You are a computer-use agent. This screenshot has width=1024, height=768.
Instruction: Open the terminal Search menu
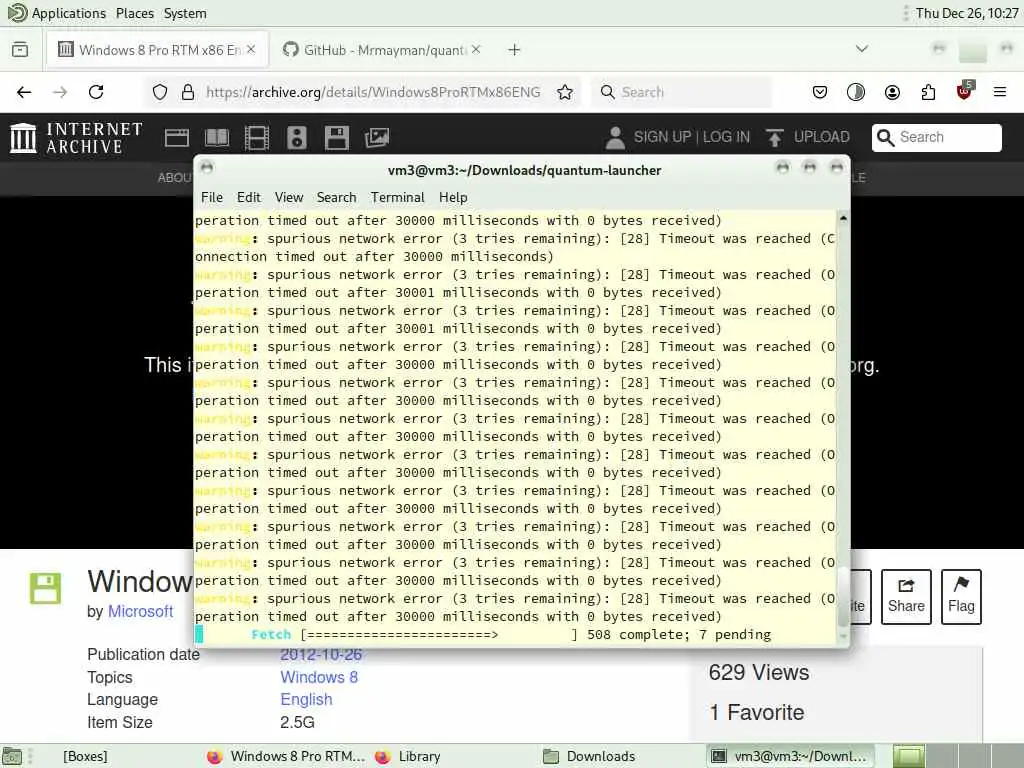point(336,197)
